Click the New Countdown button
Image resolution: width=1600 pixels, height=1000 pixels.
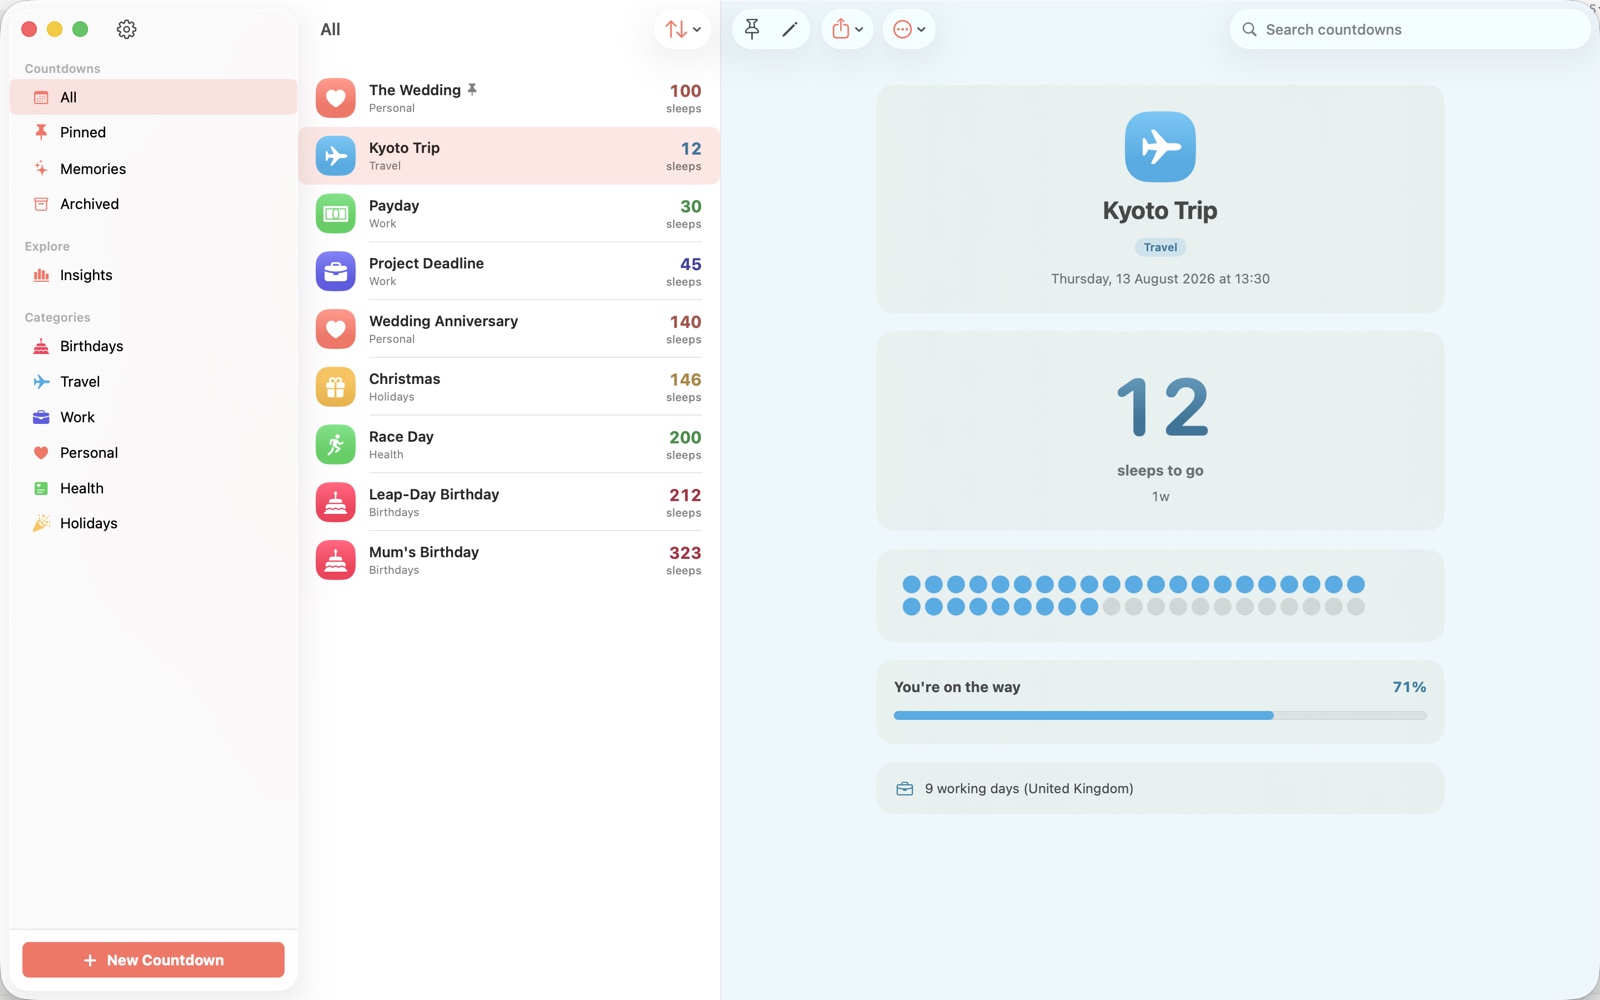coord(154,960)
